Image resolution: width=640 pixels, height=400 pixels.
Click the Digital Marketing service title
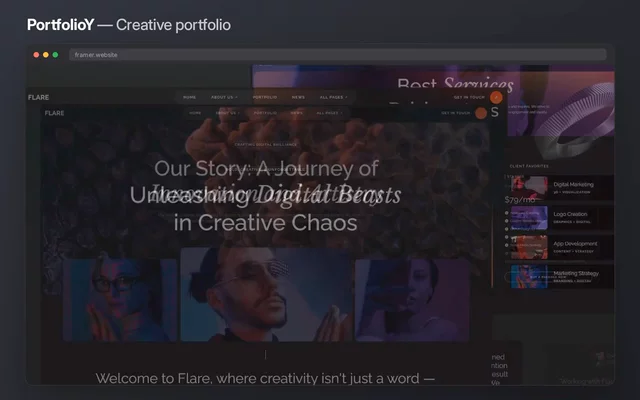(573, 184)
